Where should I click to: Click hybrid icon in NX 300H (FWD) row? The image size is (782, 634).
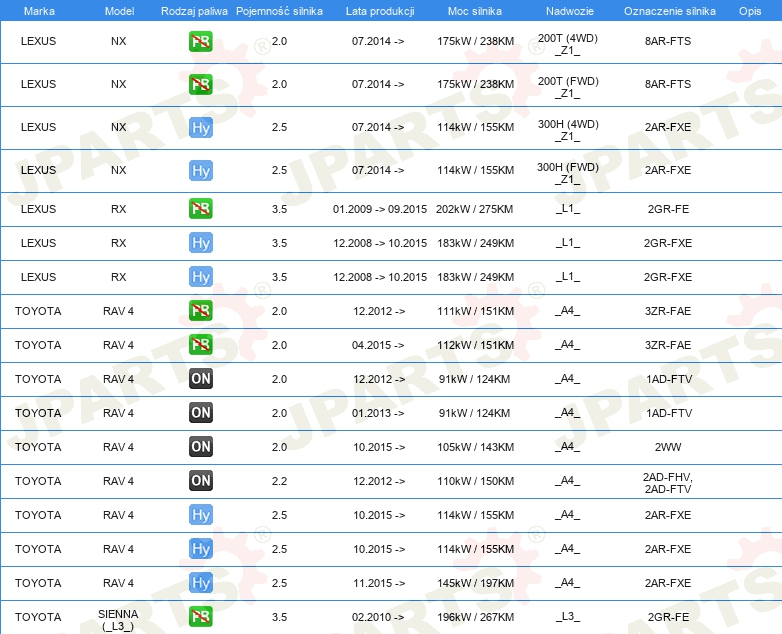coord(201,171)
